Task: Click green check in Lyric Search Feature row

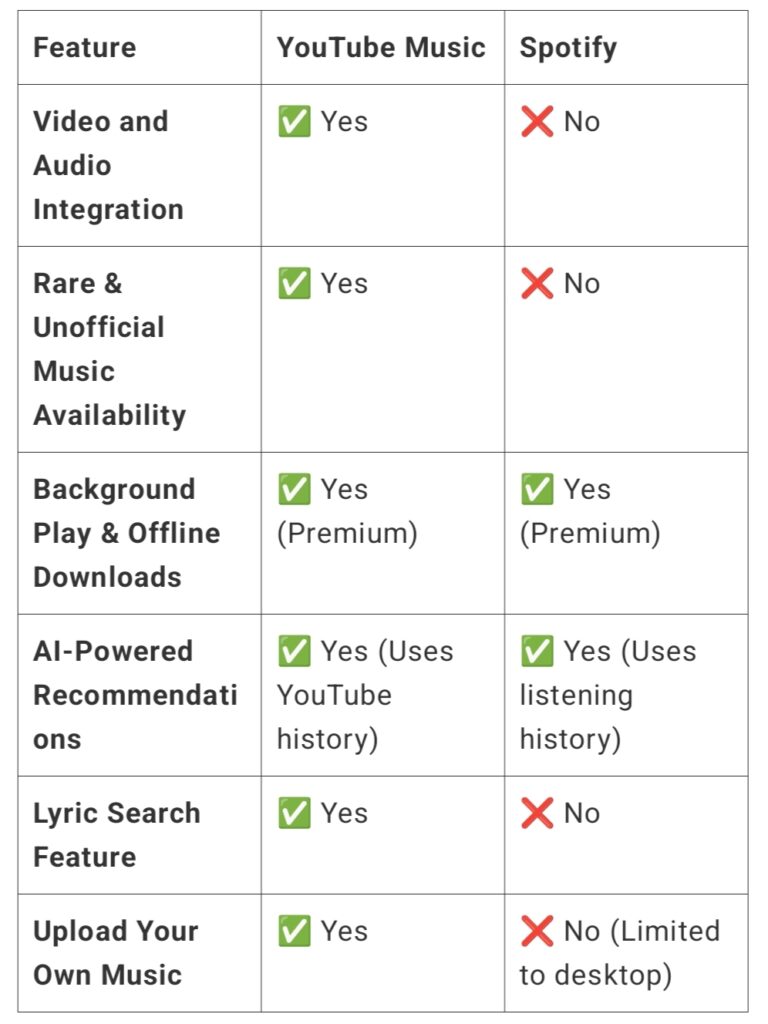Action: click(294, 813)
